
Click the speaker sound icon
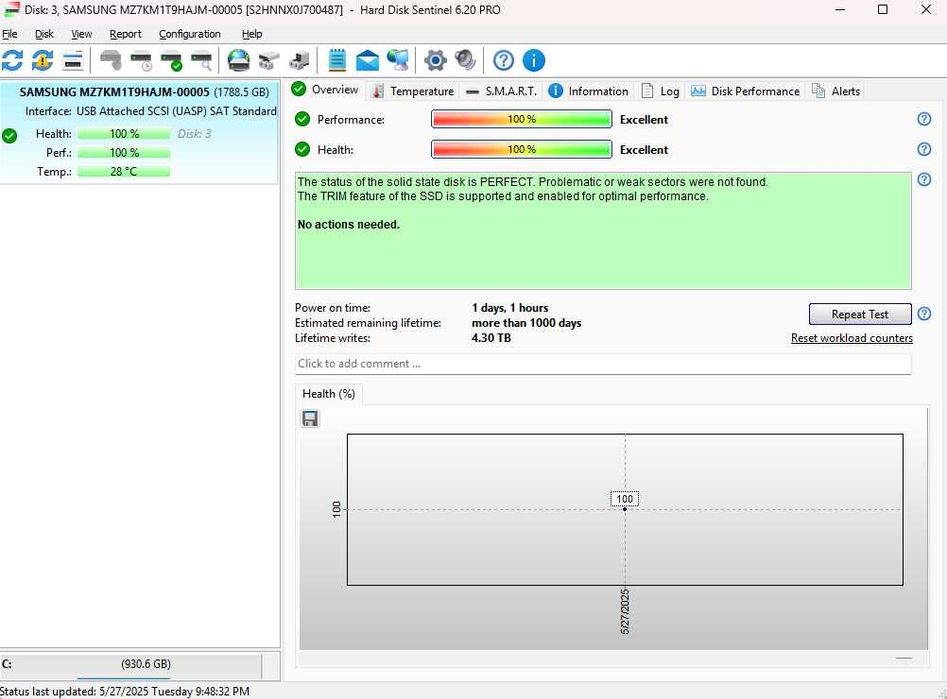465,60
